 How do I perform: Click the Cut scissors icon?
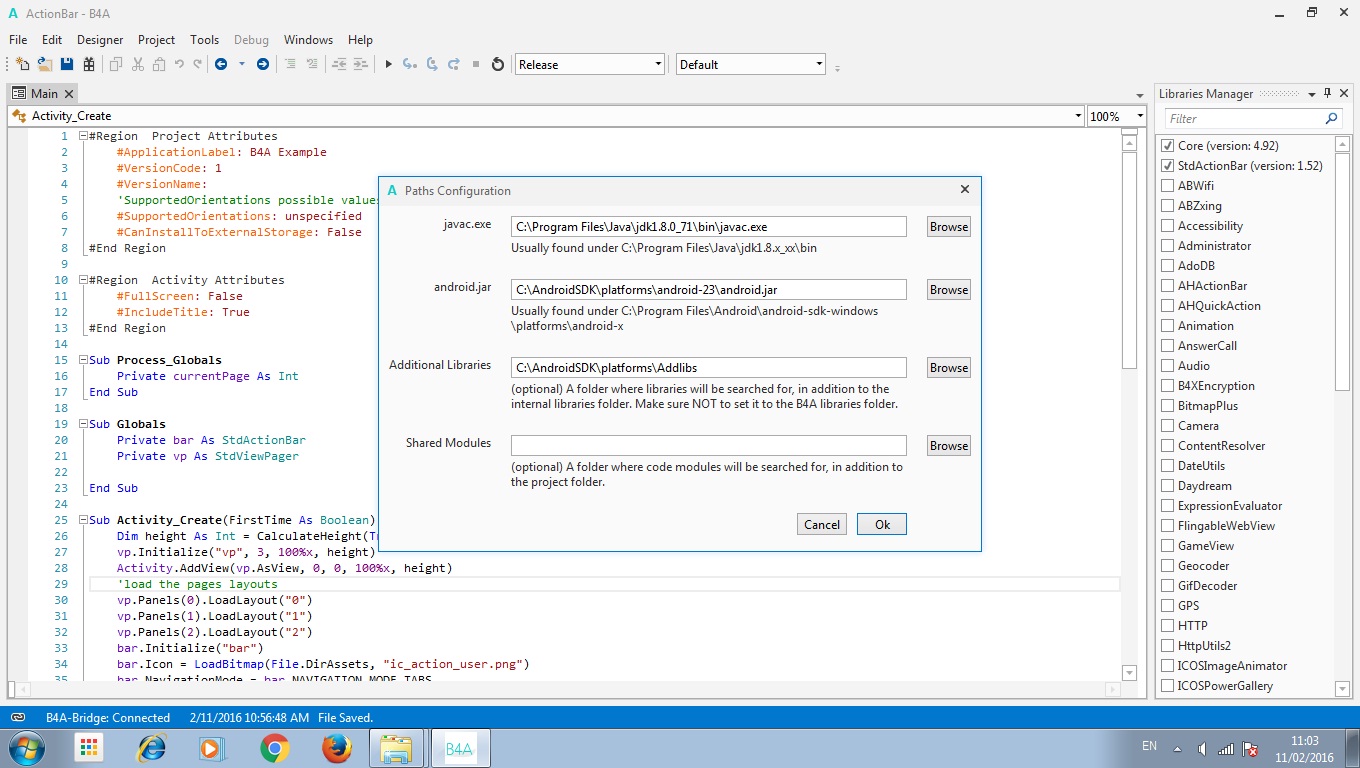[138, 64]
